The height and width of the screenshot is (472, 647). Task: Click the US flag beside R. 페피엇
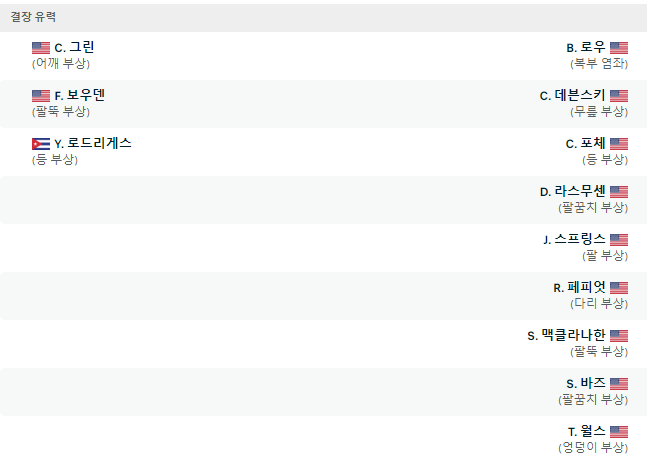pos(619,288)
